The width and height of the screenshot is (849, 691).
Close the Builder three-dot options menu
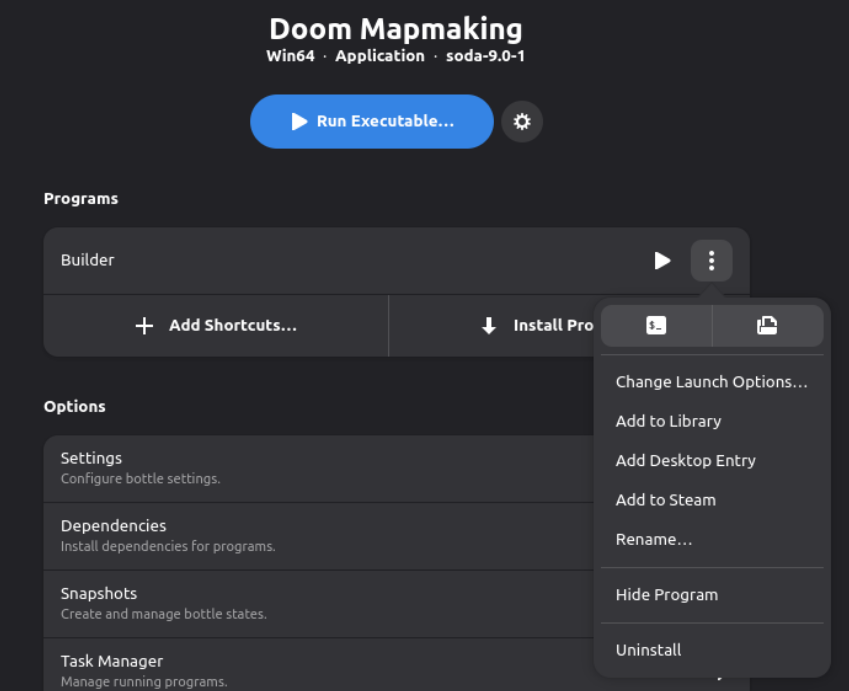click(711, 261)
